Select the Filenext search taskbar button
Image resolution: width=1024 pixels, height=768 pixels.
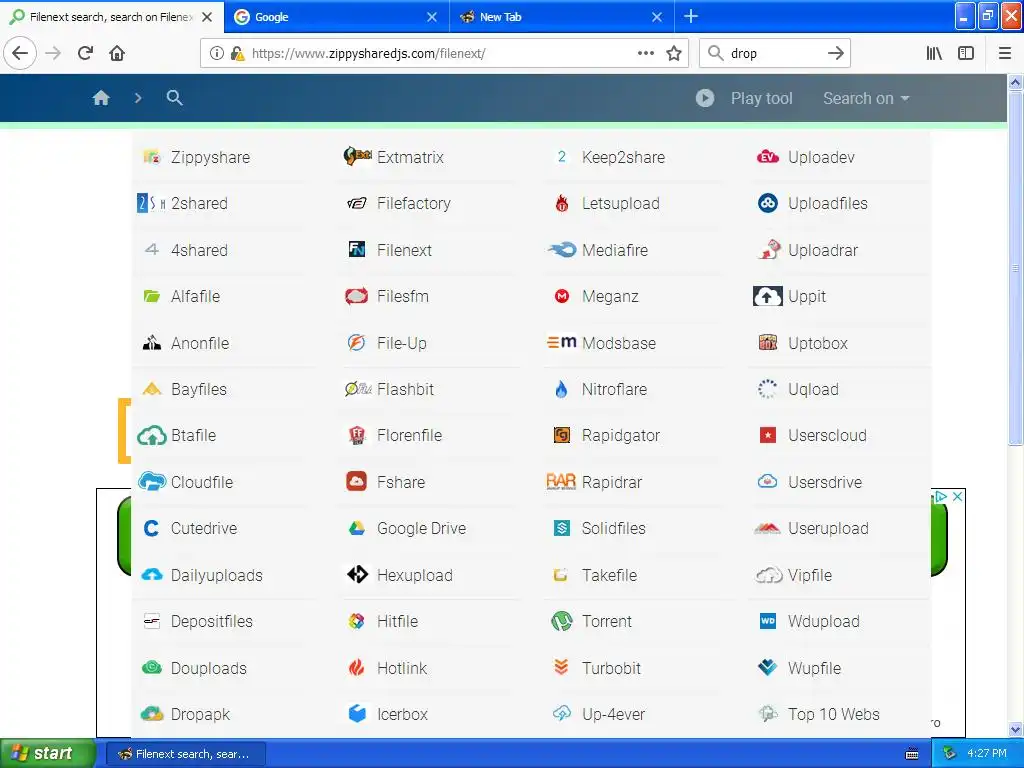point(185,754)
